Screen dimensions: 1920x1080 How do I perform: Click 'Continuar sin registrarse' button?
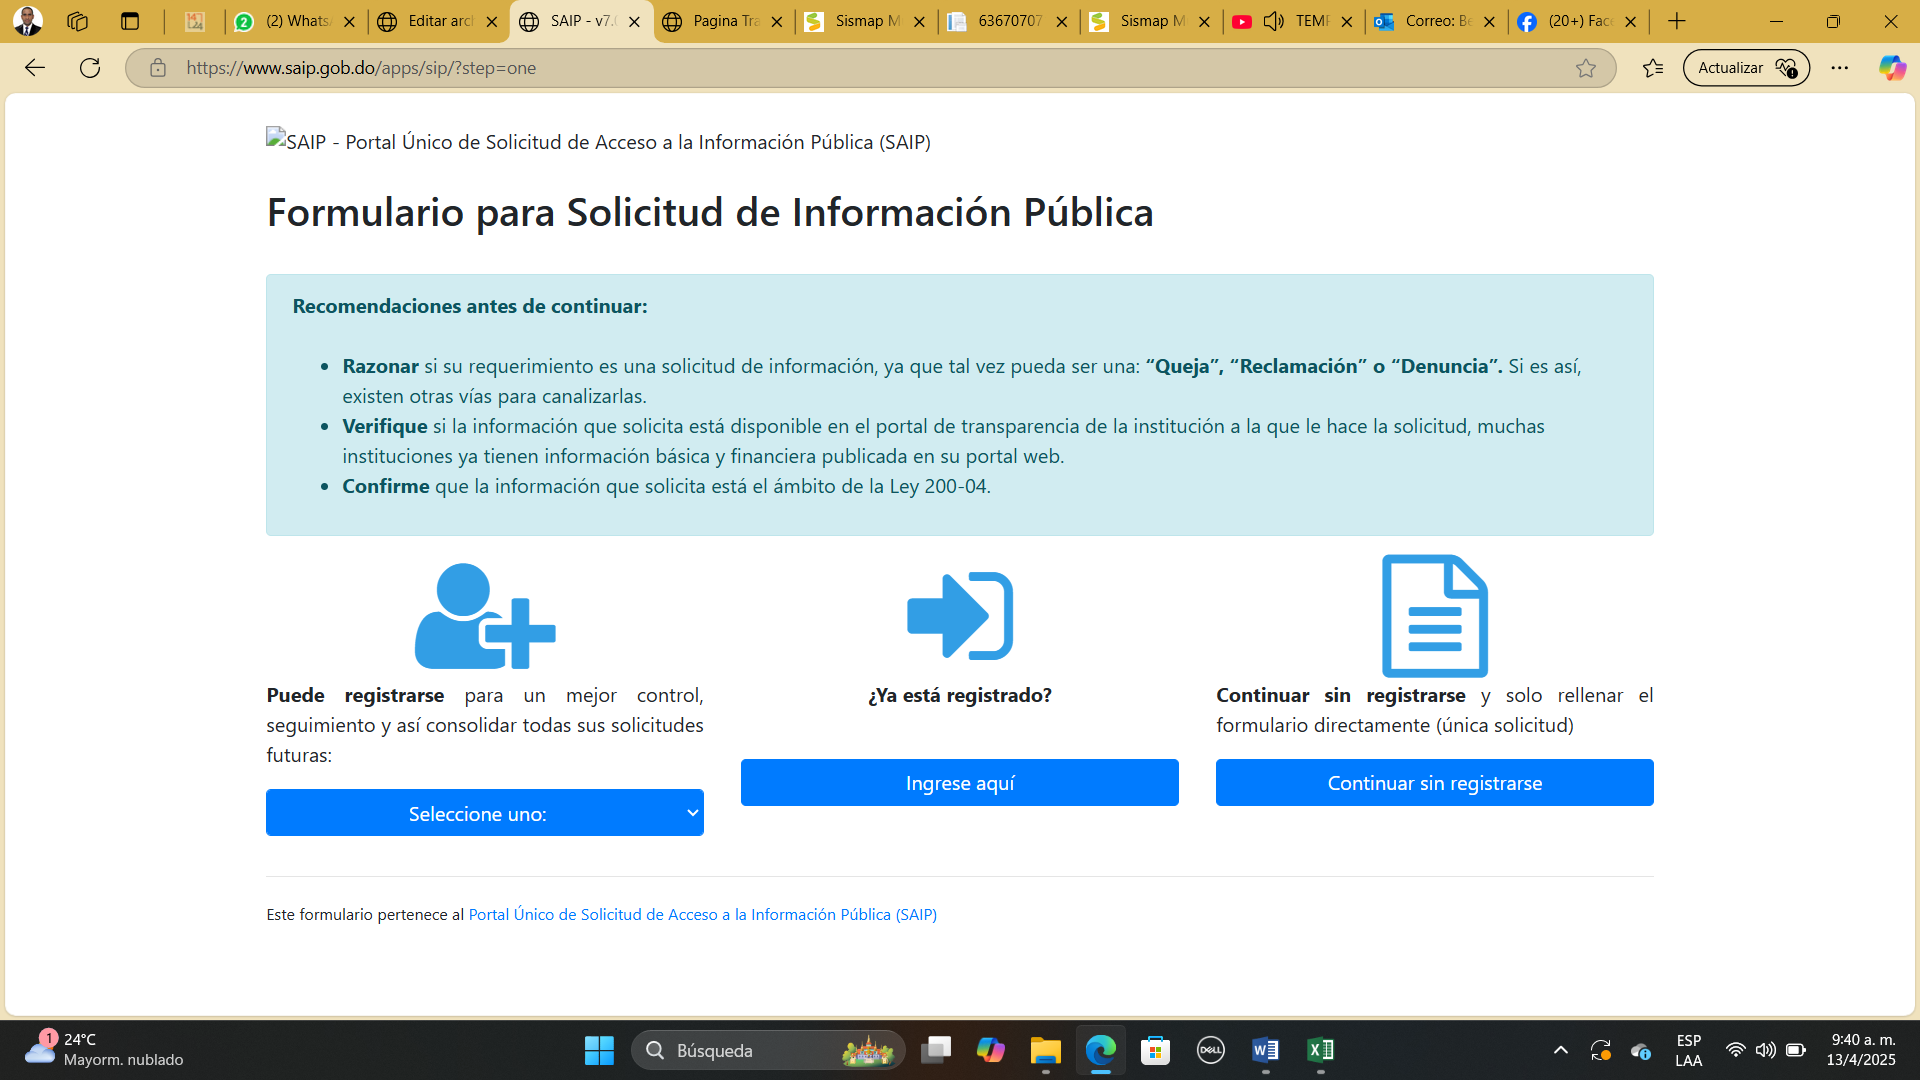(1434, 783)
